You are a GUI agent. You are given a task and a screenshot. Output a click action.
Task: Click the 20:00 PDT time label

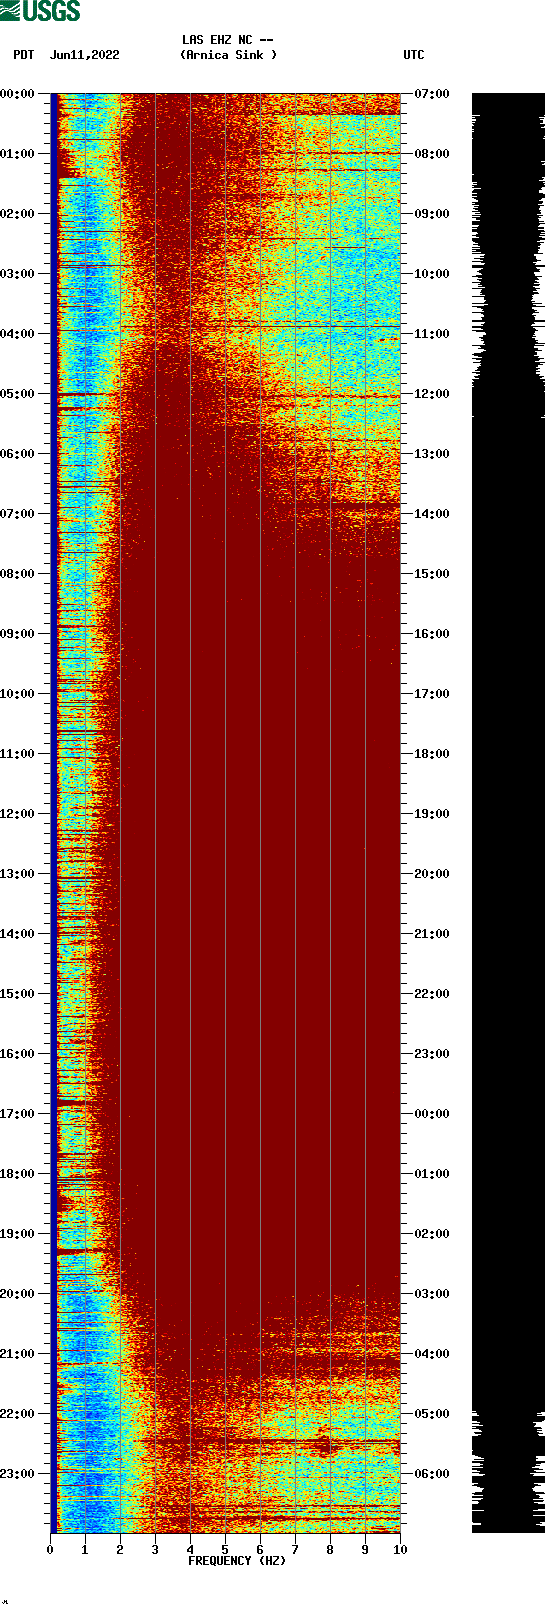click(x=18, y=1294)
